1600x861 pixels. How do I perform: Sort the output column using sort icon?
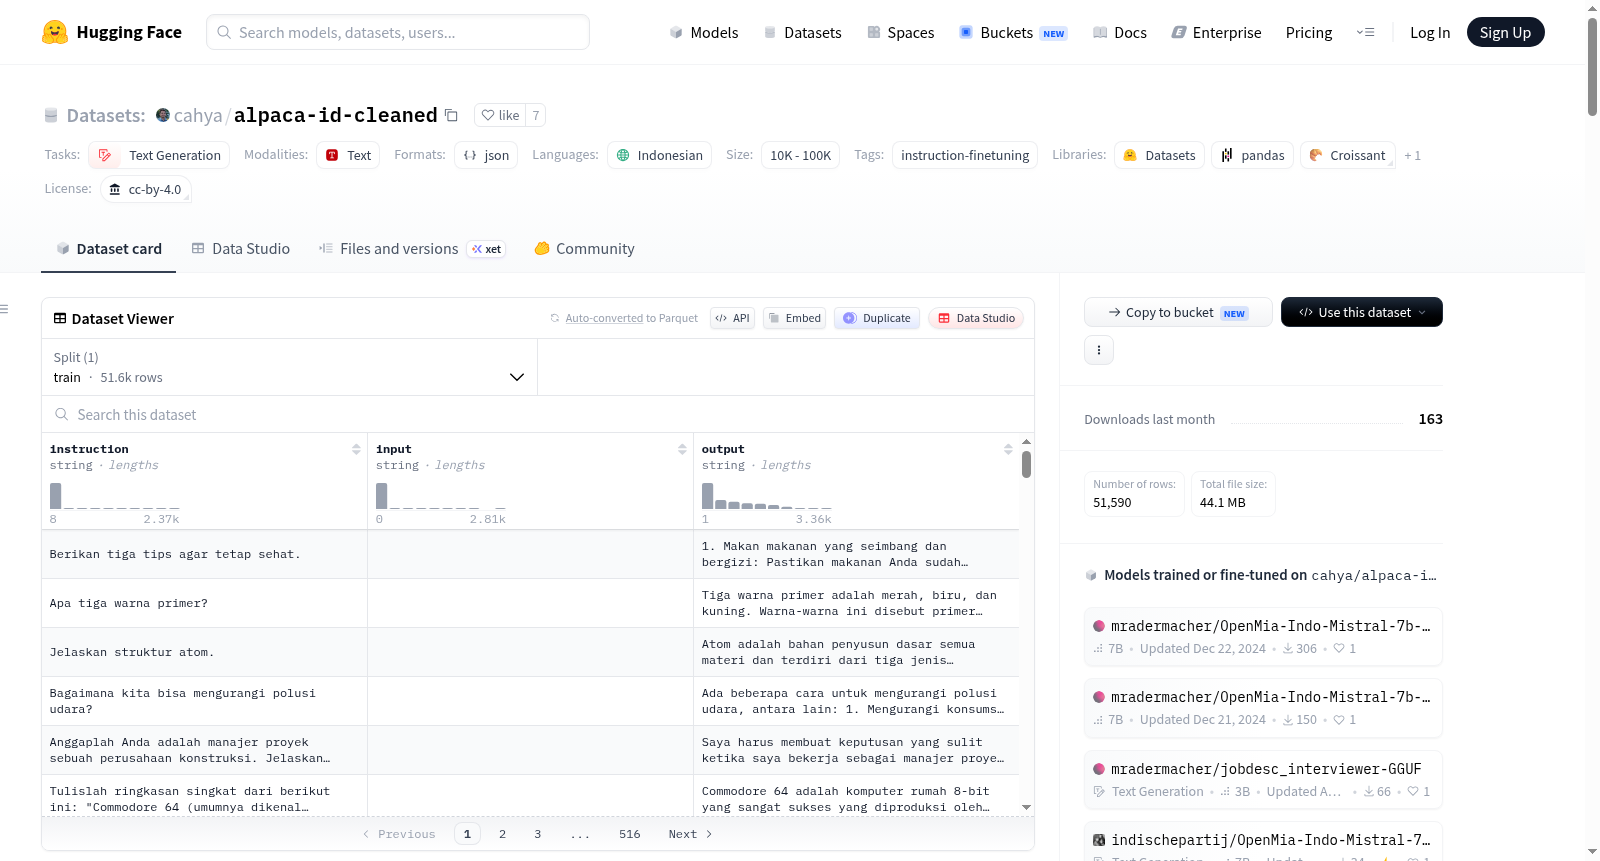coord(1008,449)
